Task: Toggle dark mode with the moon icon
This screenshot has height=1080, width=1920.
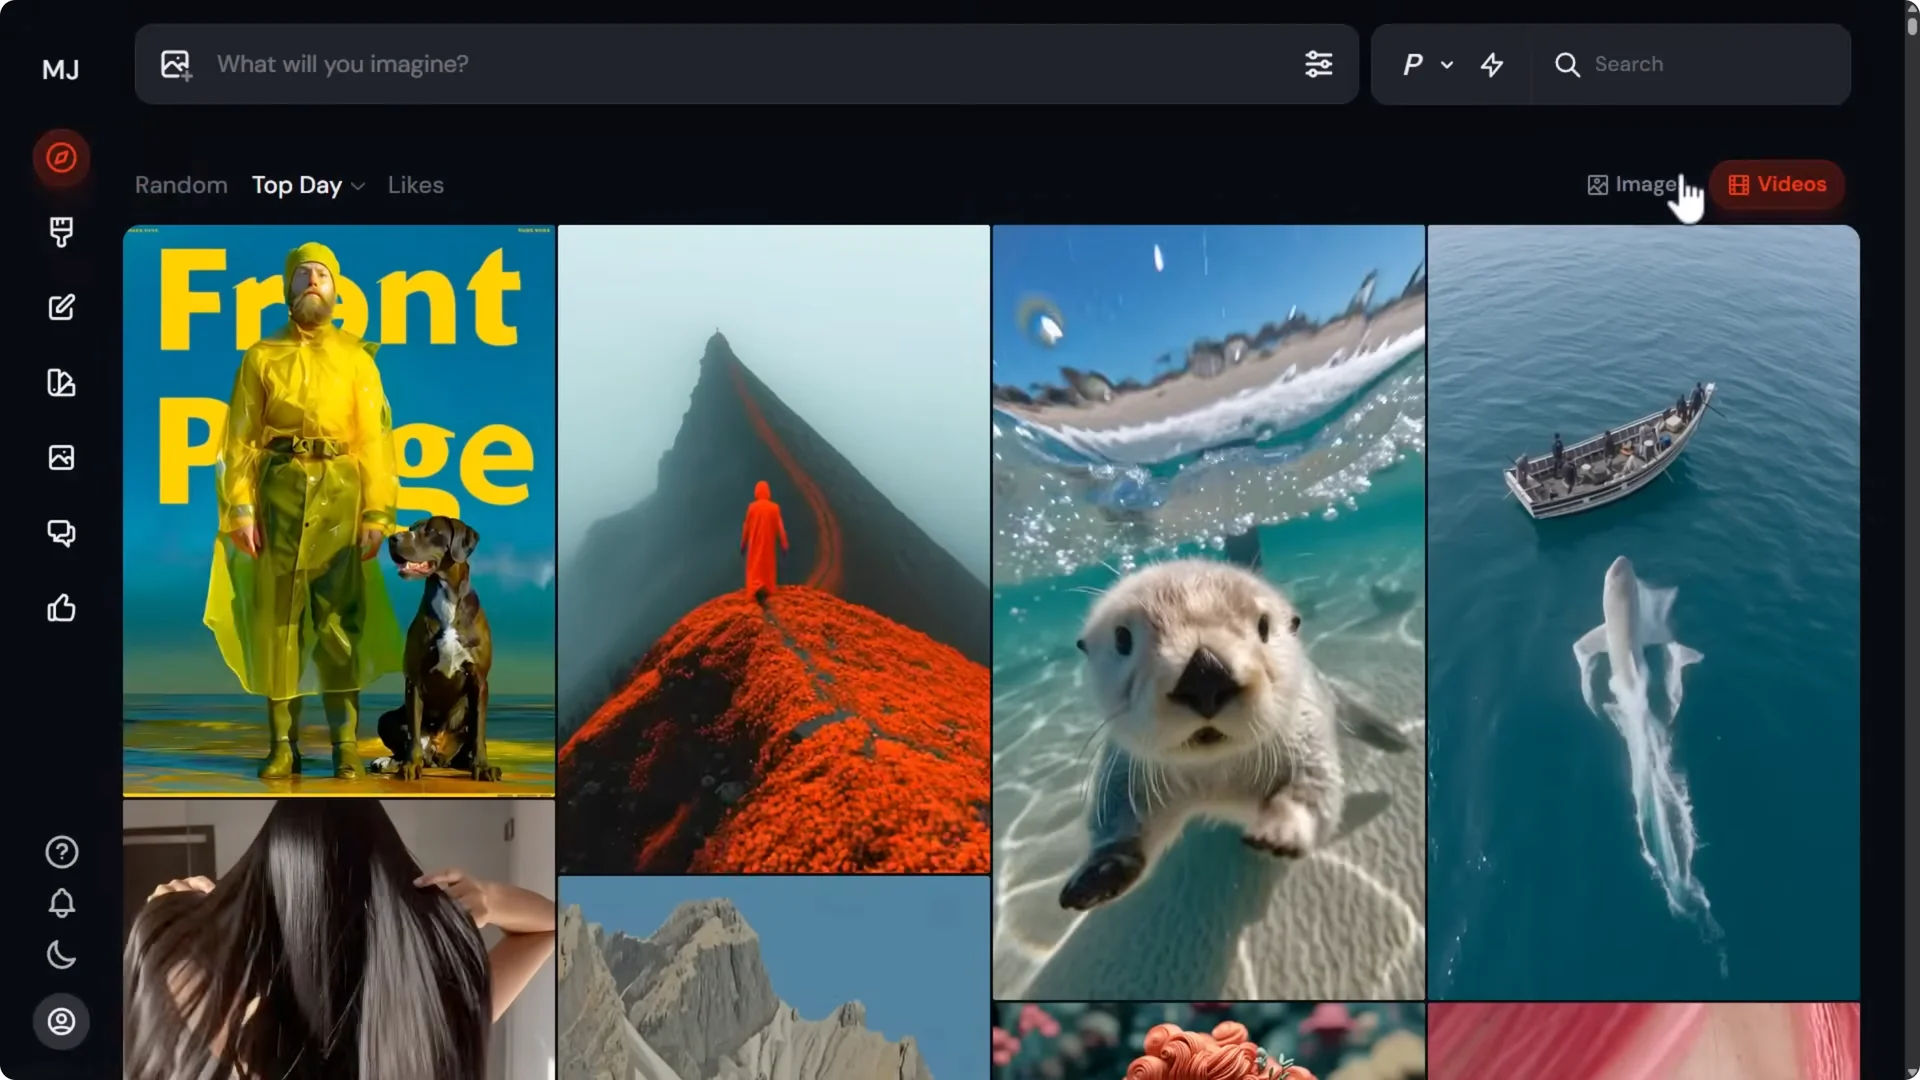Action: 61,955
